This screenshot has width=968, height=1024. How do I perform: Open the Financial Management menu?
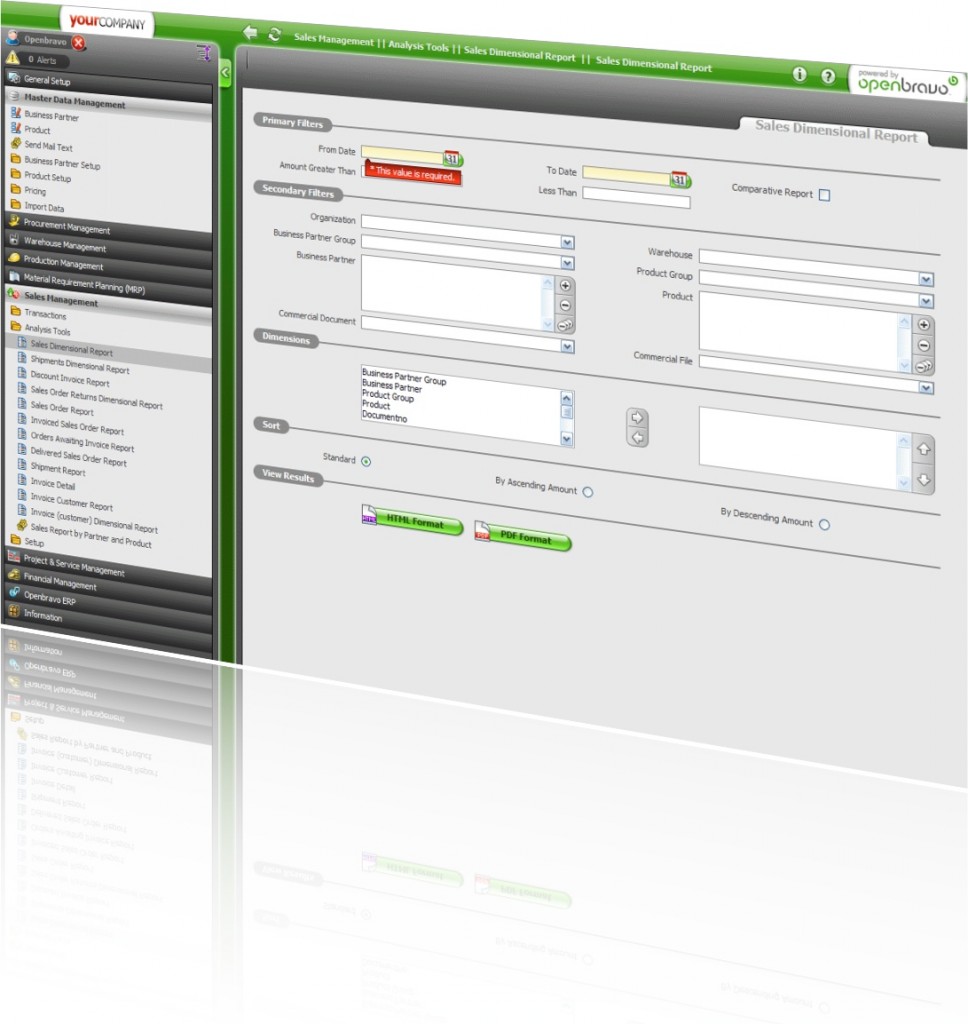point(60,585)
